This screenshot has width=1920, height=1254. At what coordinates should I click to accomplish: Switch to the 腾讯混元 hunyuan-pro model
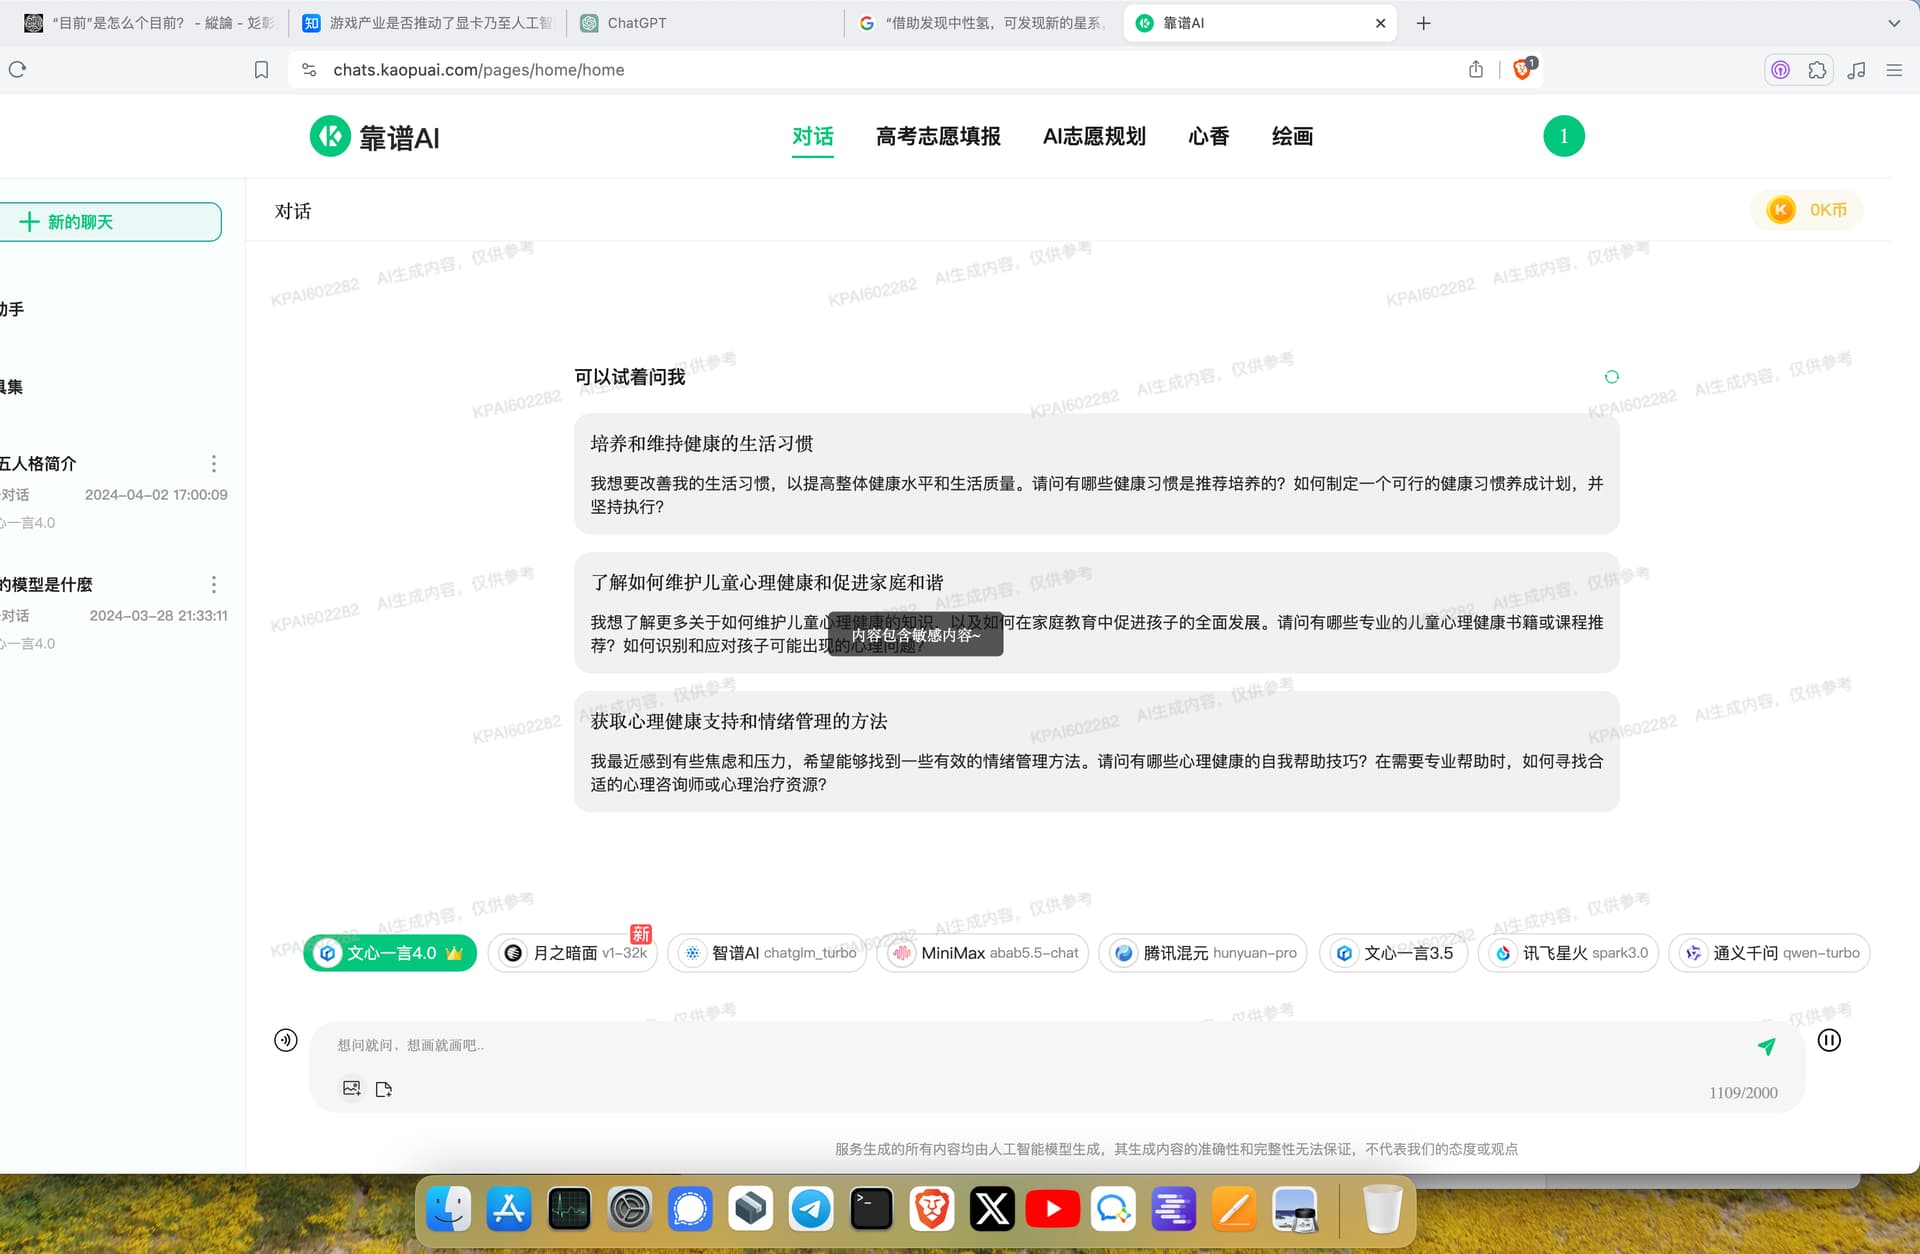pos(1203,953)
